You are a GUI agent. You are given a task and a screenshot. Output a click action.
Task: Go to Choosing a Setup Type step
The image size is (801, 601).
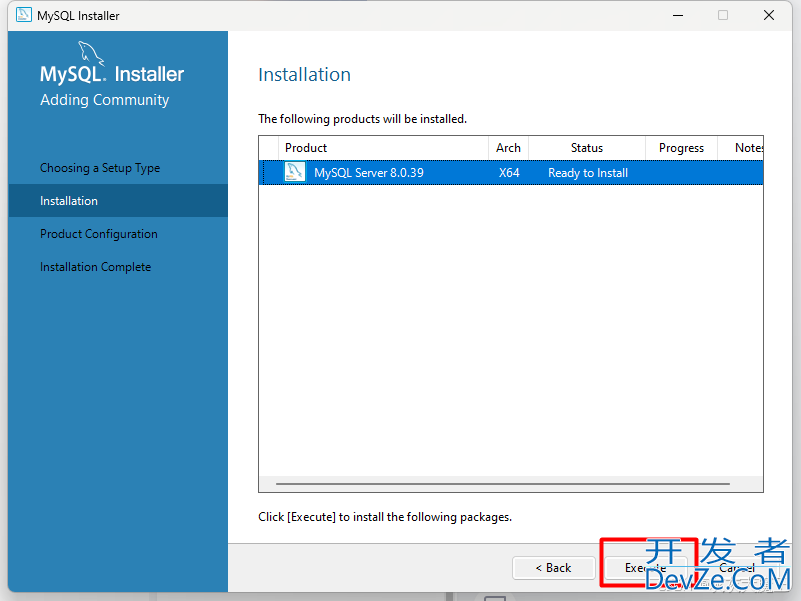[x=100, y=168]
